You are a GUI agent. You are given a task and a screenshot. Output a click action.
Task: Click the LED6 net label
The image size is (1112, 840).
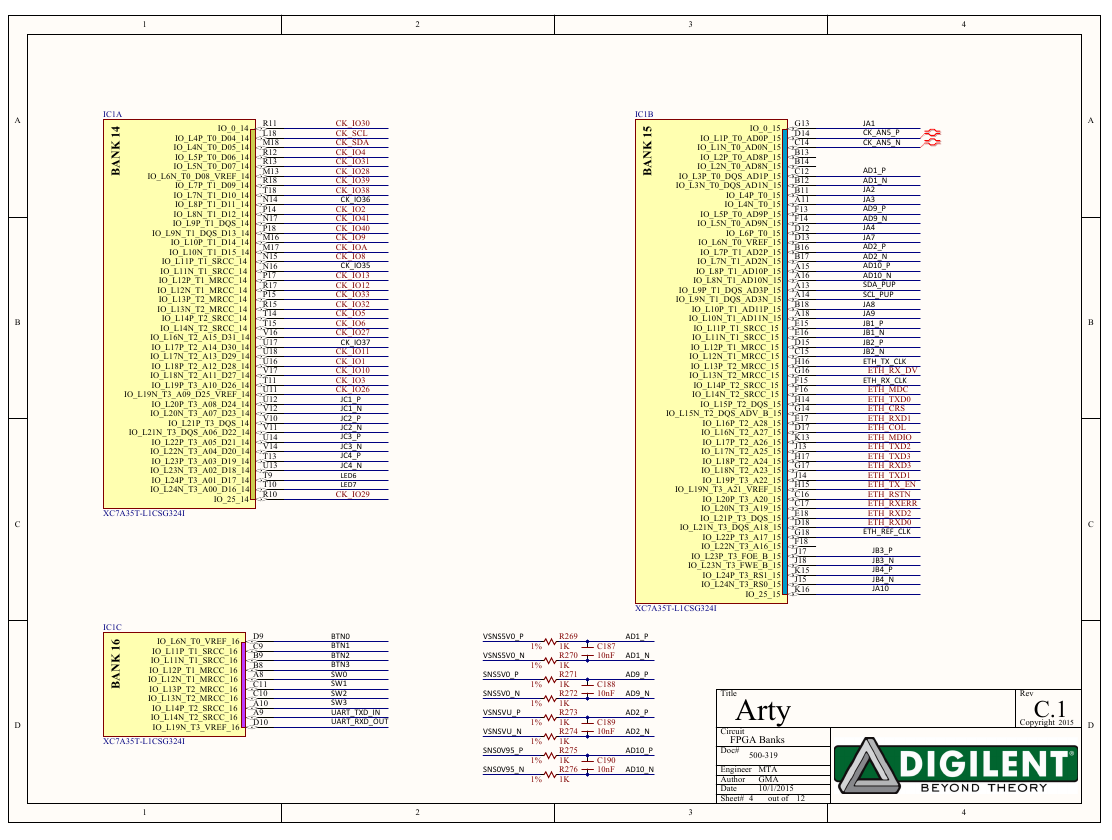348,476
